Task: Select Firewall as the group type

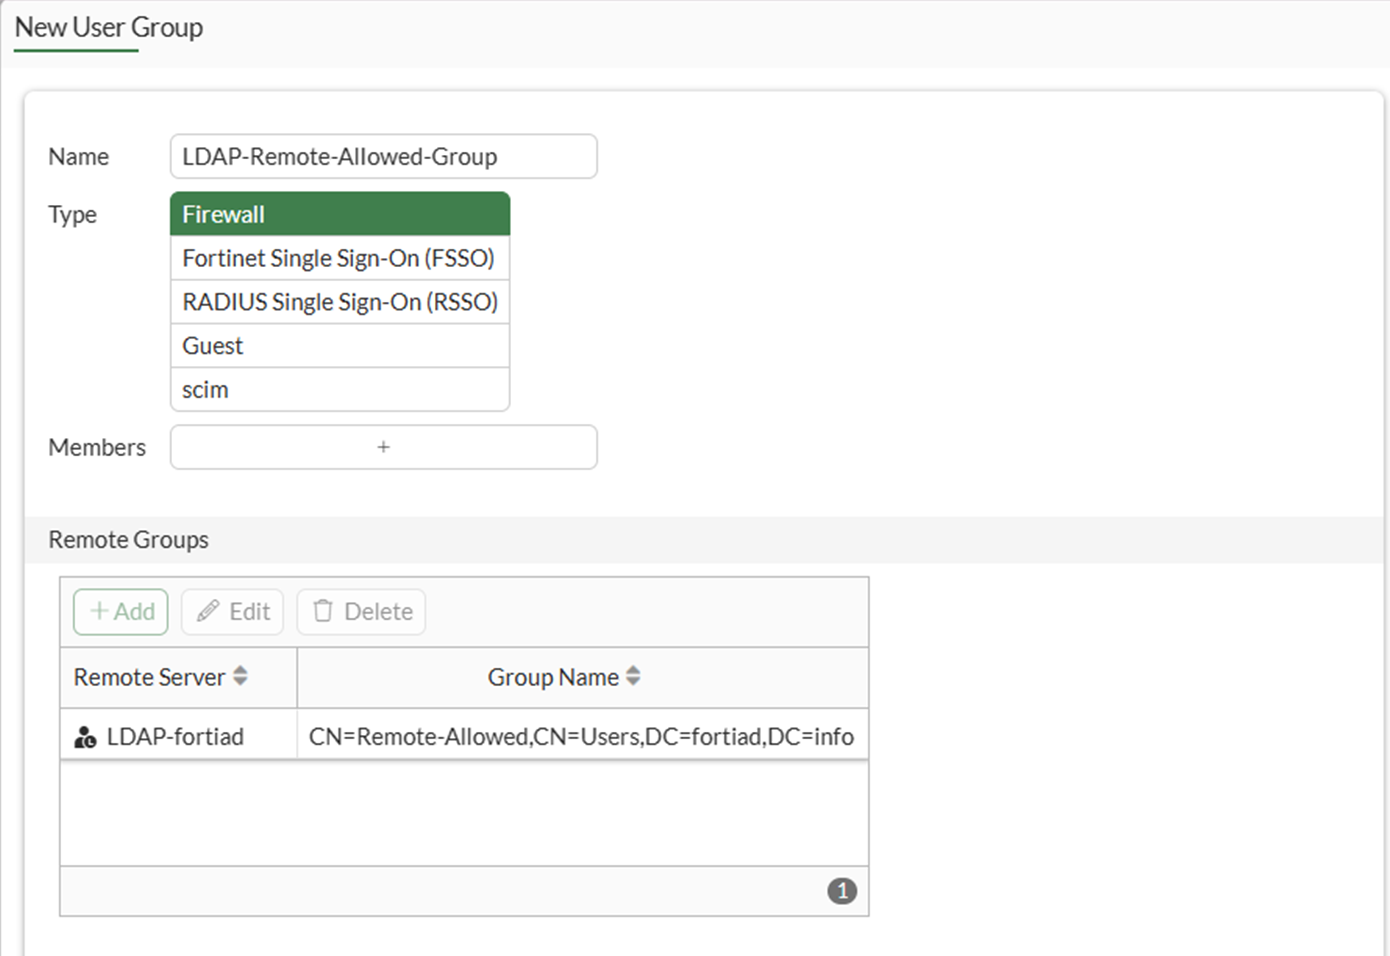Action: (340, 214)
